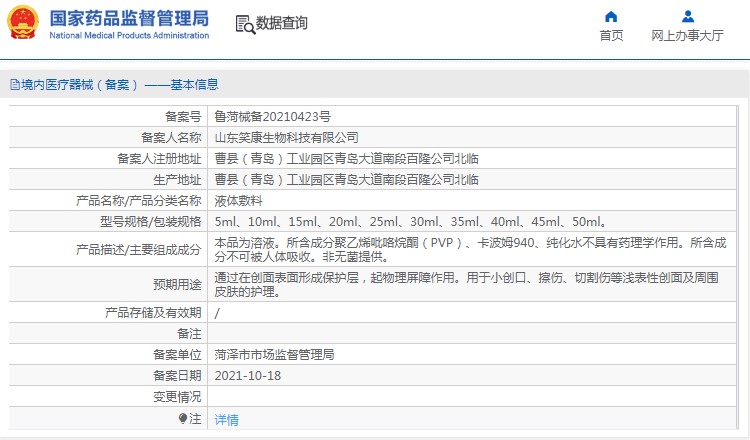The width and height of the screenshot is (750, 440).
Task: Click the 备案日期 label
Action: 177,375
